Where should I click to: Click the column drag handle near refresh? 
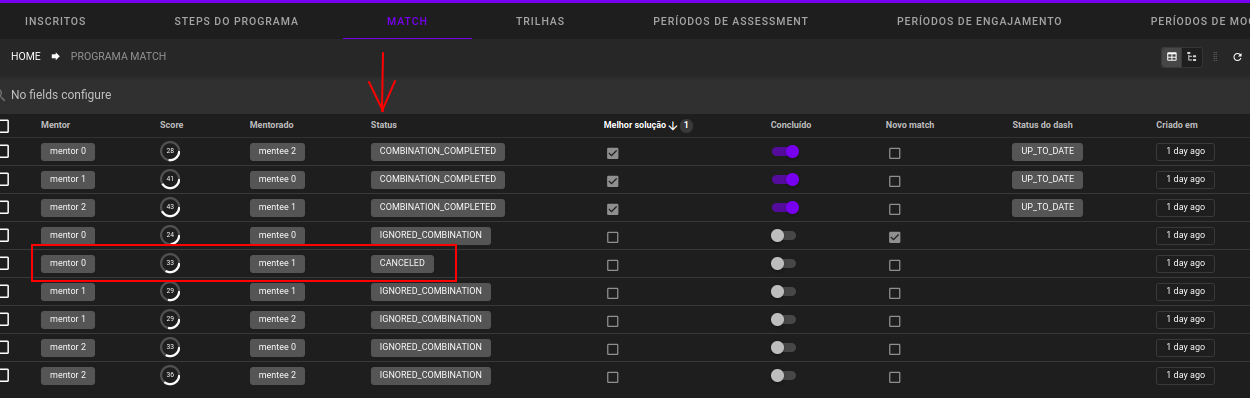(1215, 57)
